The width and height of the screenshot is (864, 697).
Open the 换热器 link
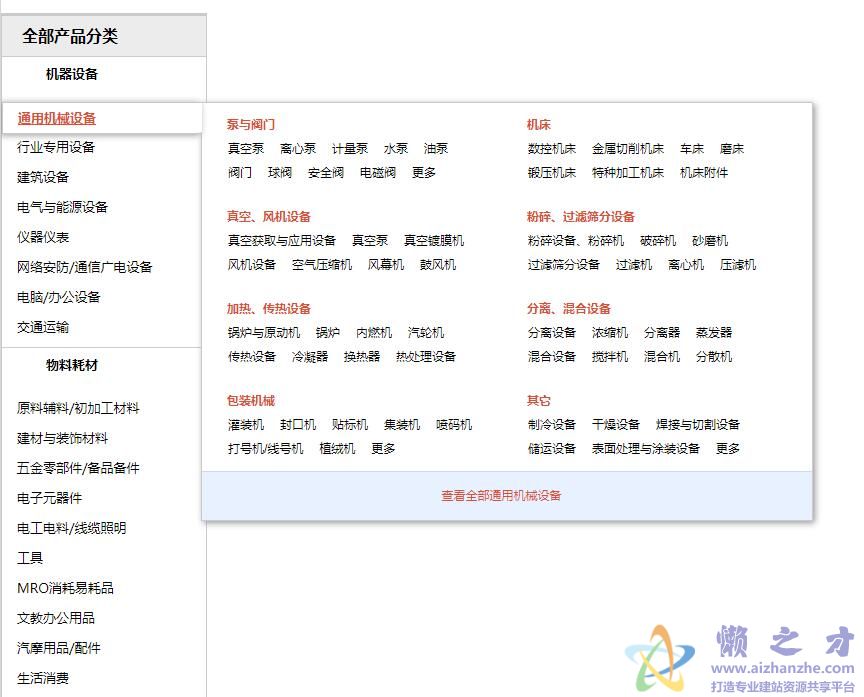tap(361, 356)
